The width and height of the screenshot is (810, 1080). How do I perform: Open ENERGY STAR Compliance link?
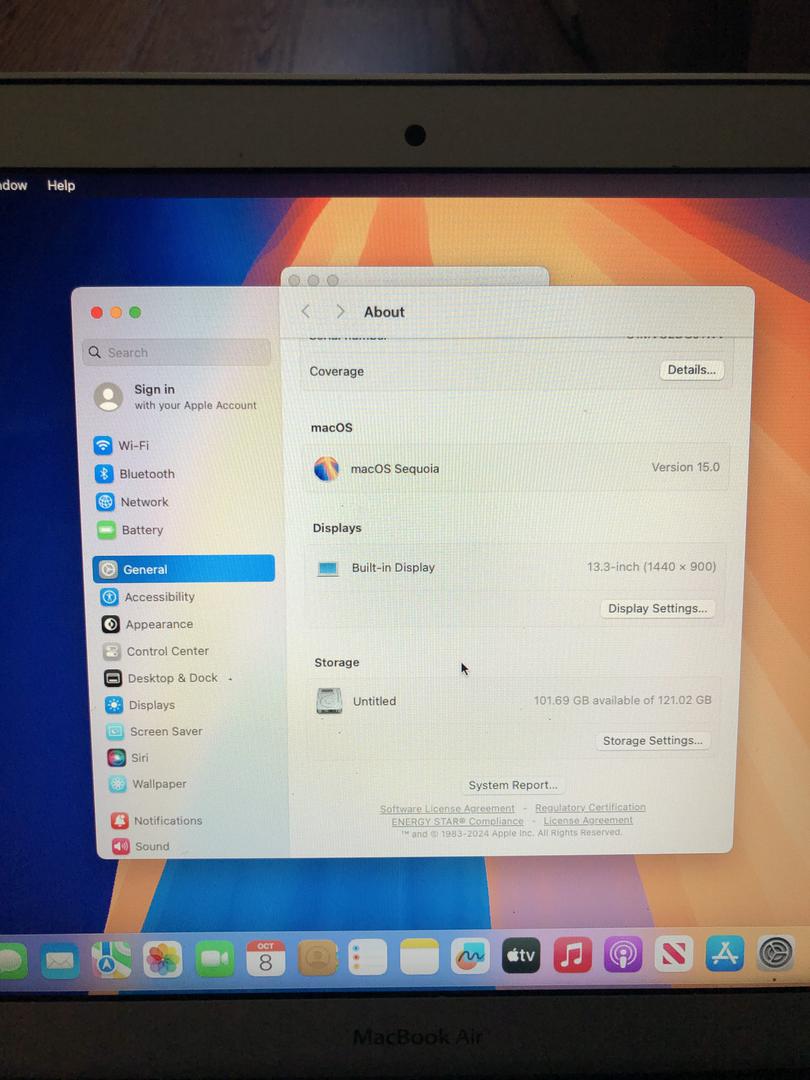click(x=457, y=821)
